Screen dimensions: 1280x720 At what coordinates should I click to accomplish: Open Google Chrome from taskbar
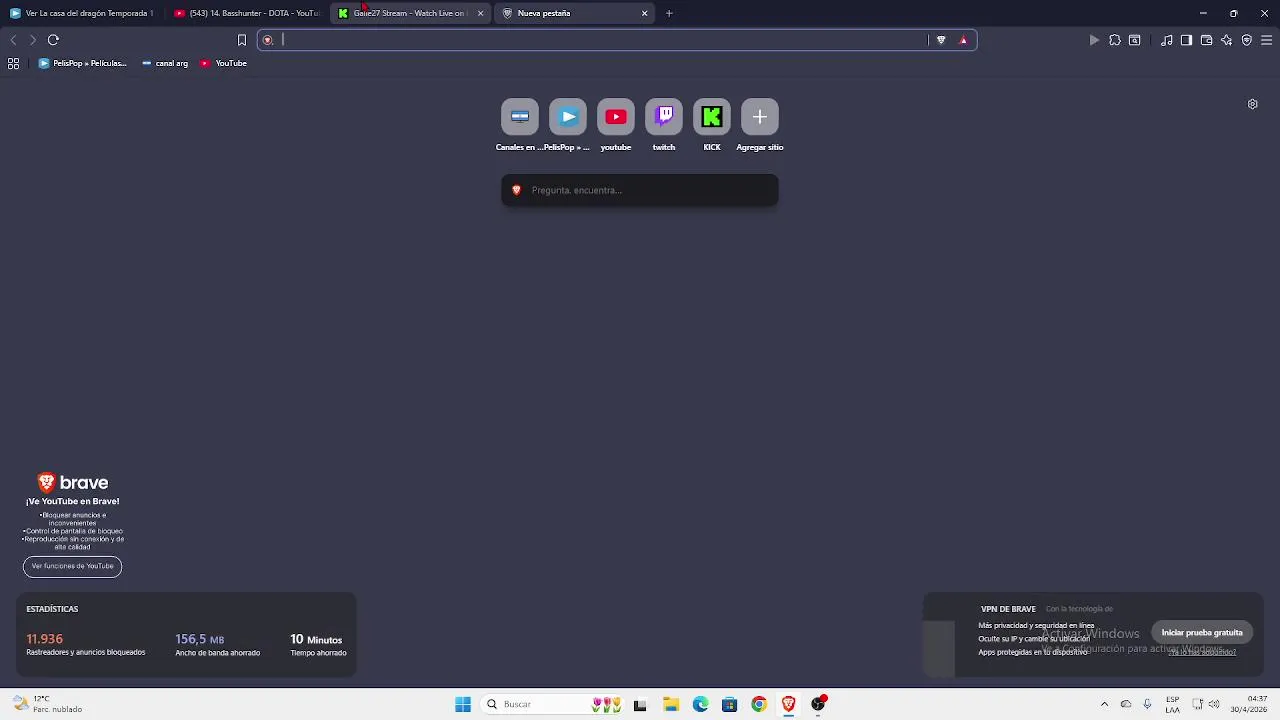coord(759,704)
